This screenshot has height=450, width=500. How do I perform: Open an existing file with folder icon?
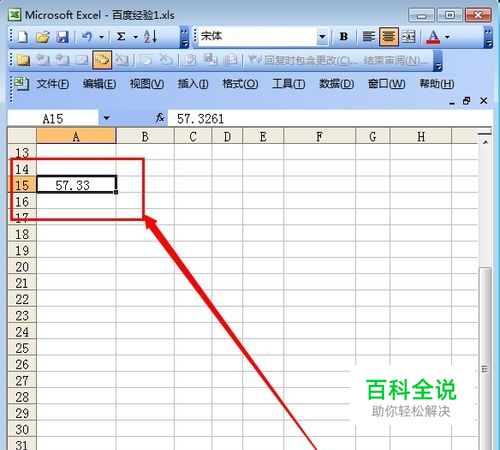pyautogui.click(x=43, y=37)
